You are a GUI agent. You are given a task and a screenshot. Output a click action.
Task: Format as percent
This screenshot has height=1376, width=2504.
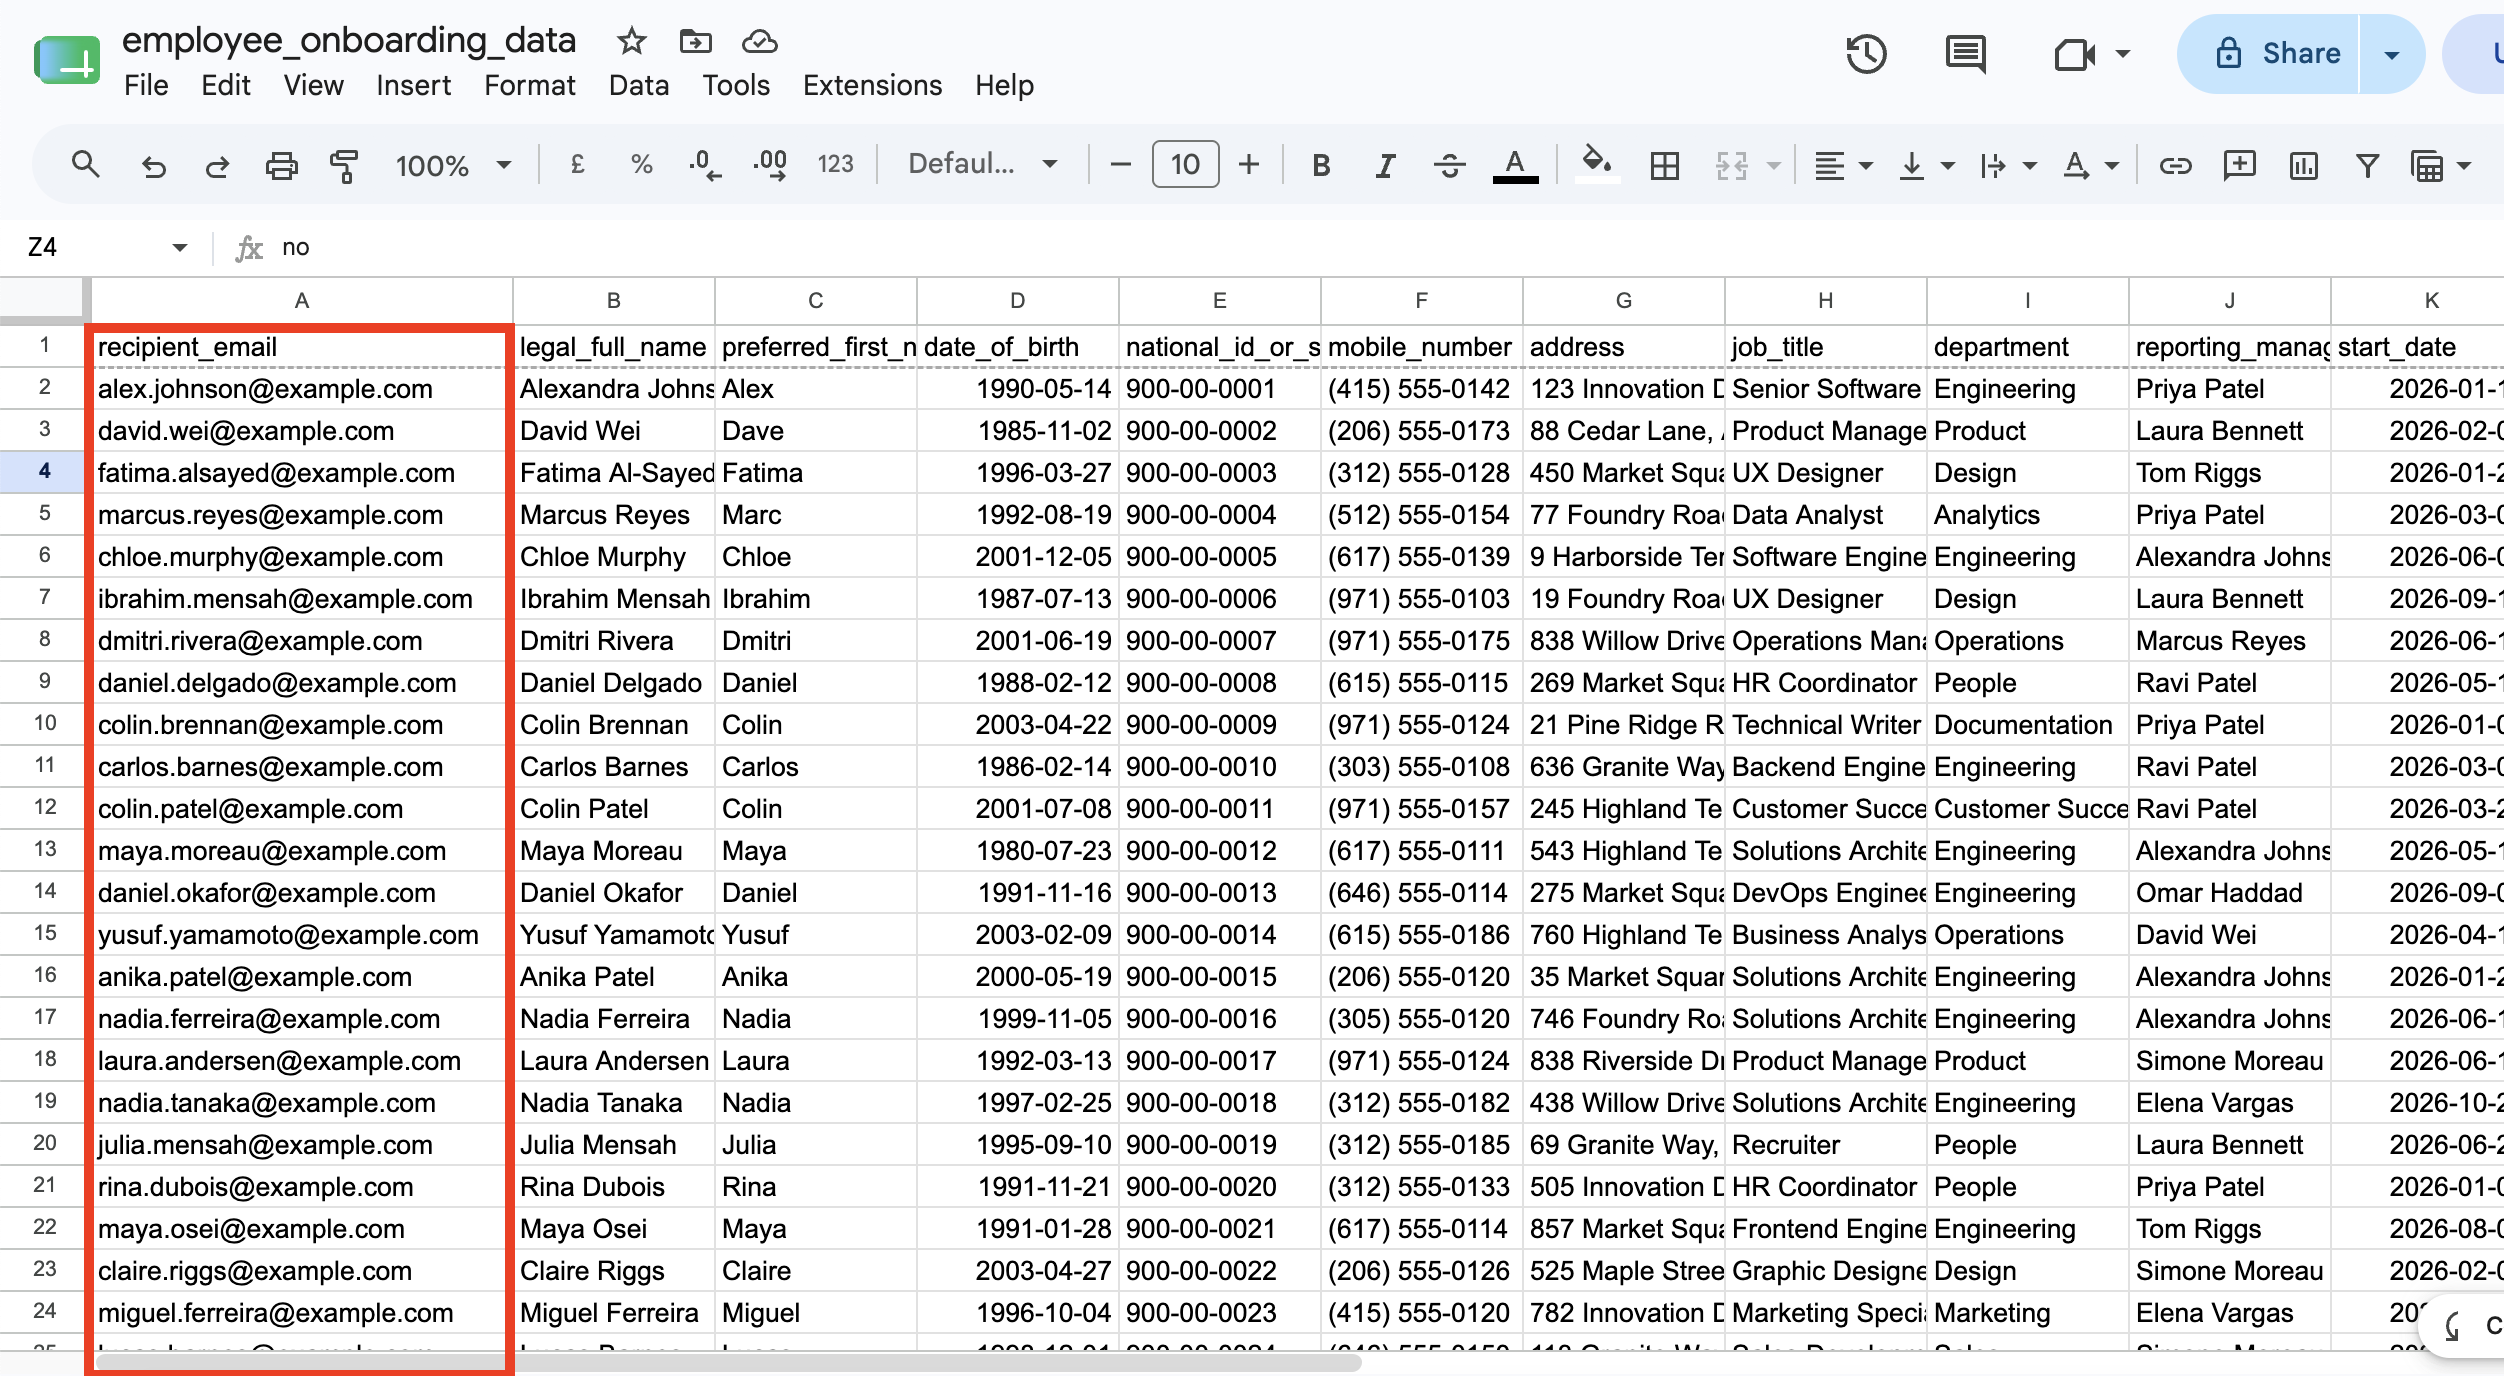pyautogui.click(x=641, y=164)
